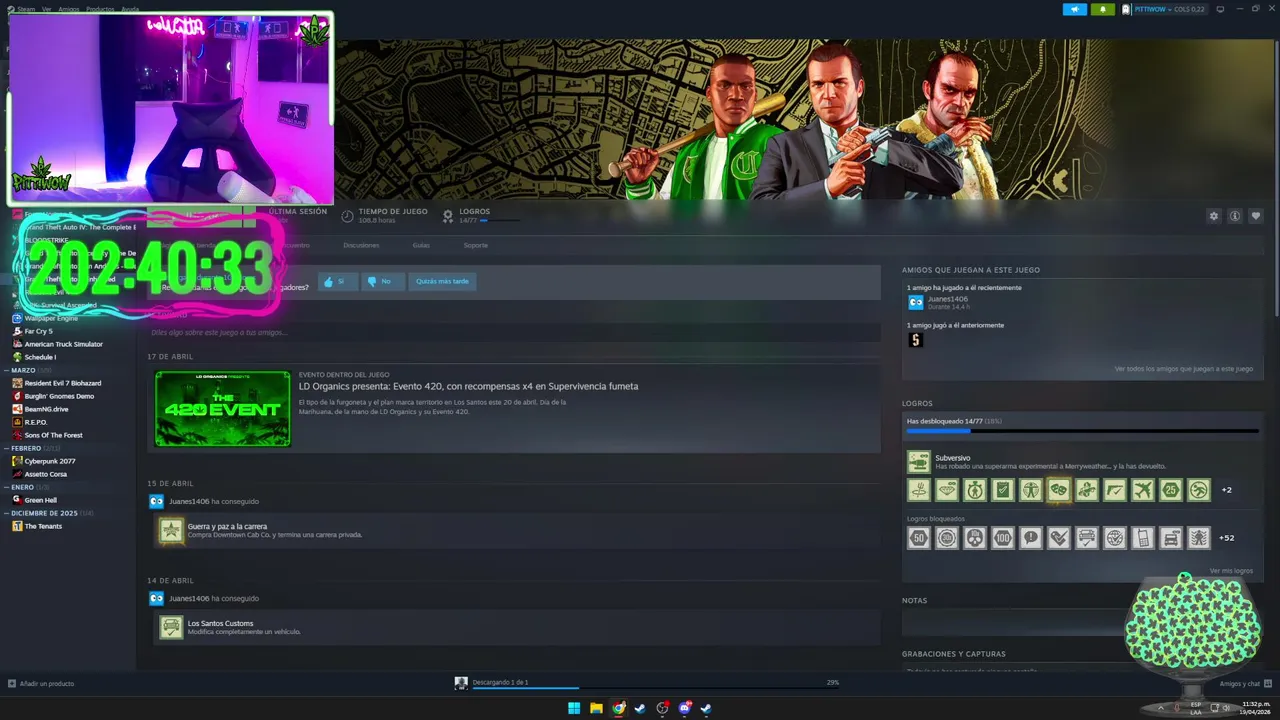
Task: Select Resident Evil 7 Biohazard in library
Action: point(62,383)
